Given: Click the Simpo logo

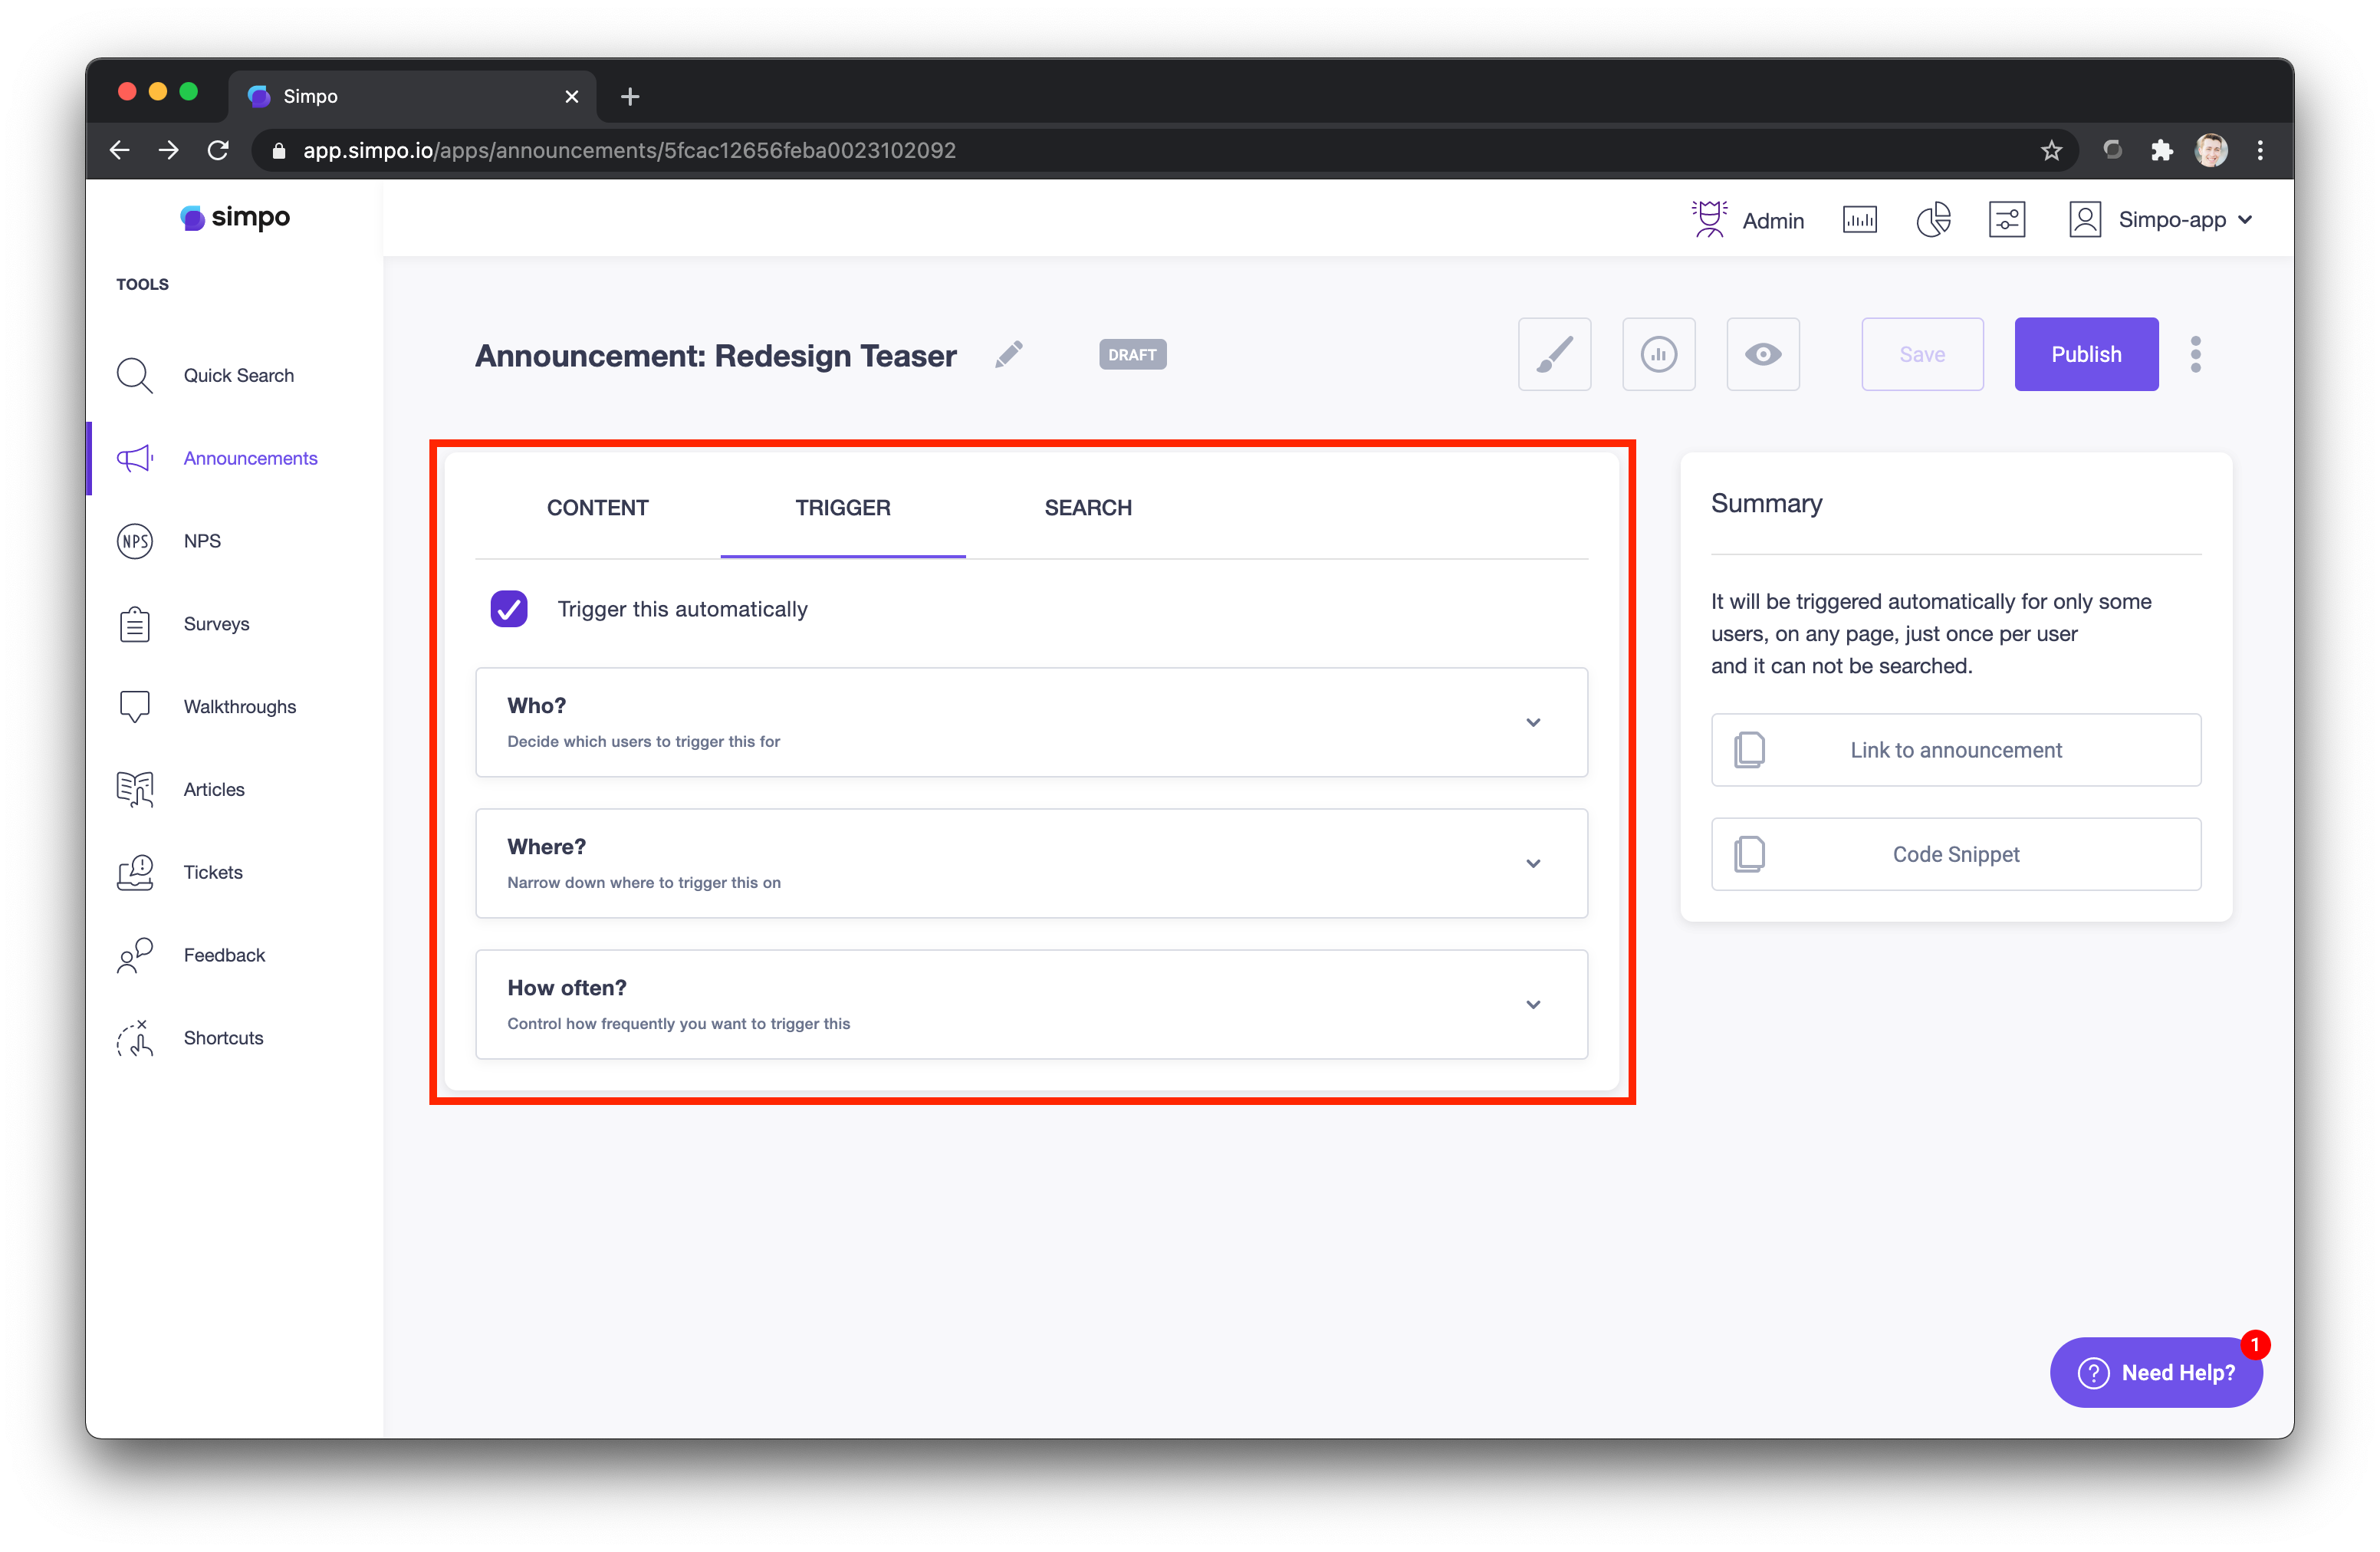Looking at the screenshot, I should point(235,217).
